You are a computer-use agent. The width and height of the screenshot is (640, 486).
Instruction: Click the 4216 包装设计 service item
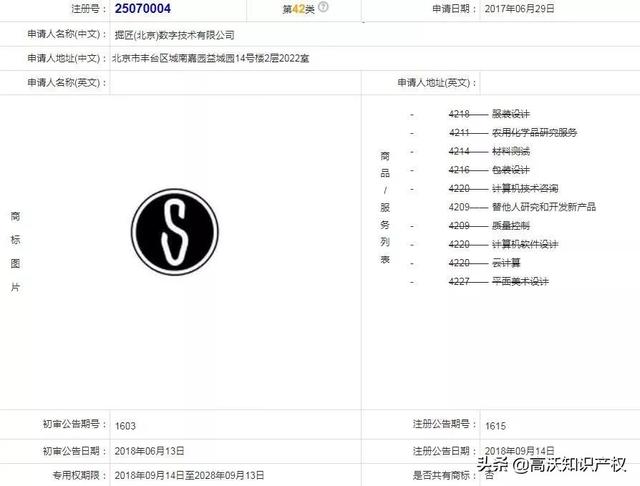click(x=489, y=170)
